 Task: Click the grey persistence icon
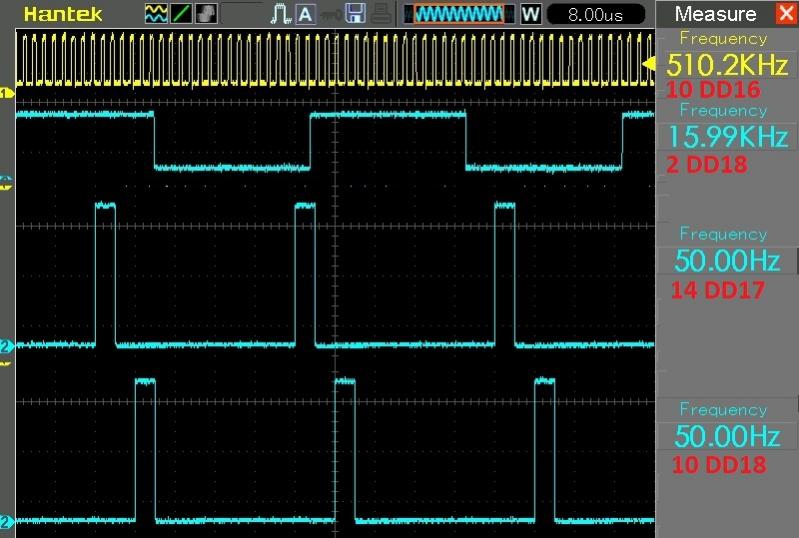[206, 14]
